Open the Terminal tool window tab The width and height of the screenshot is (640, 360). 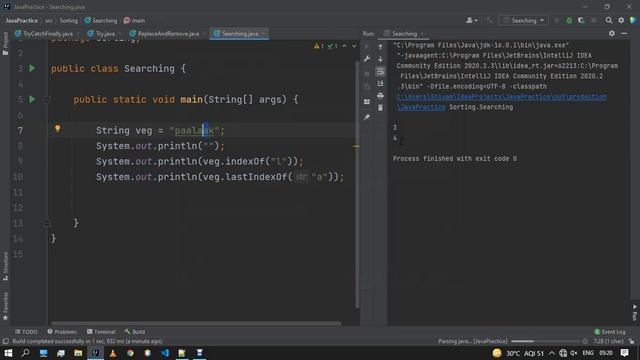pos(101,332)
